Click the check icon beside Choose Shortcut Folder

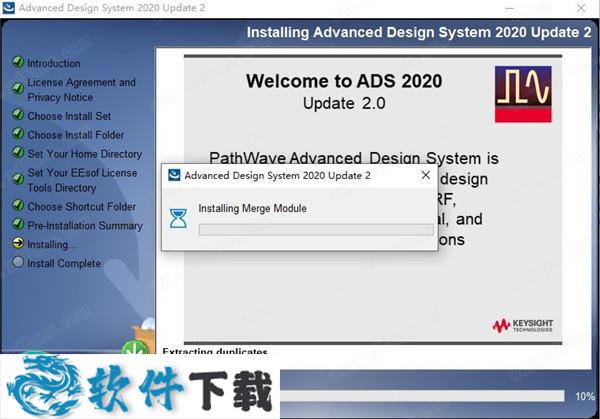[x=18, y=205]
